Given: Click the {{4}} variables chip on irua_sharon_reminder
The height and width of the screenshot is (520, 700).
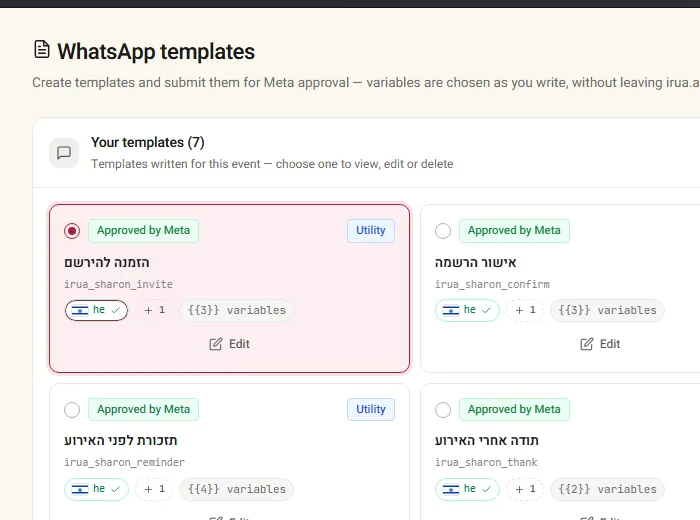Looking at the screenshot, I should 237,489.
